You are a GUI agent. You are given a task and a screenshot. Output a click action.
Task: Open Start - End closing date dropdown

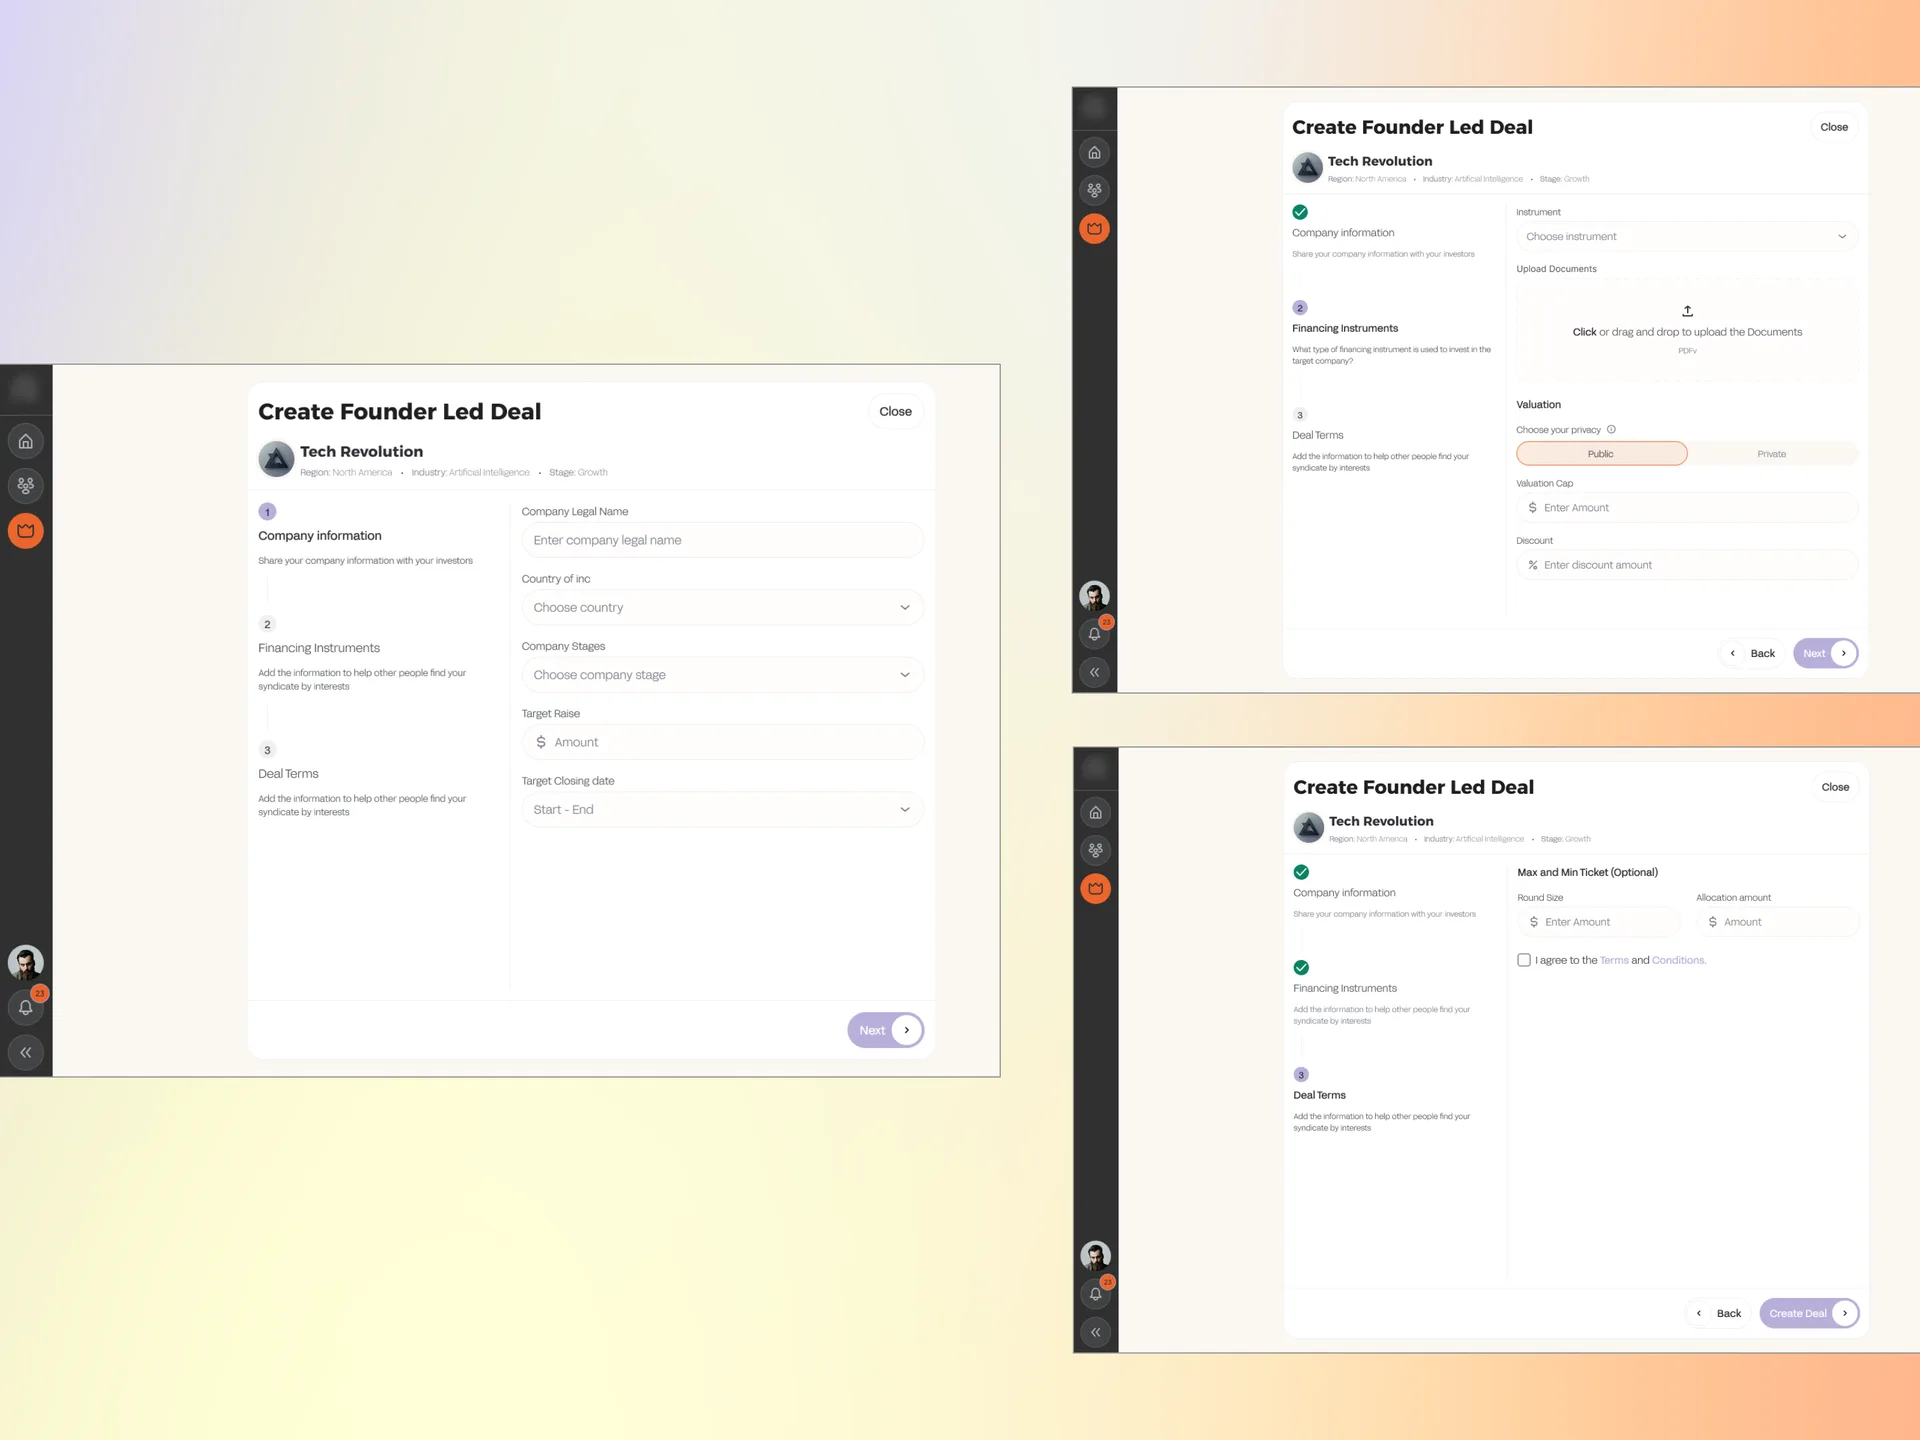722,810
